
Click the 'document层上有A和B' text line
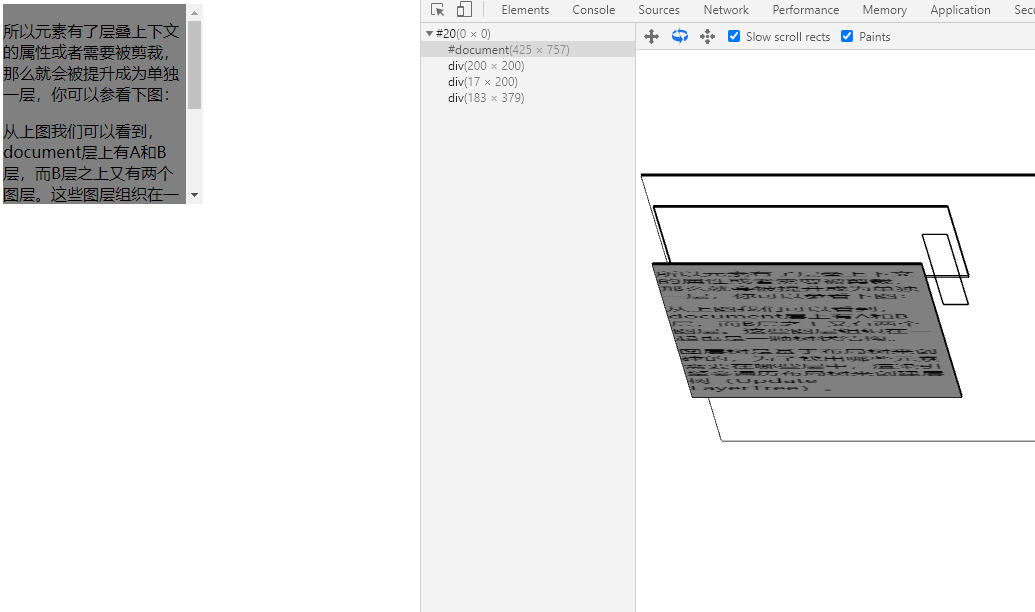tap(84, 153)
